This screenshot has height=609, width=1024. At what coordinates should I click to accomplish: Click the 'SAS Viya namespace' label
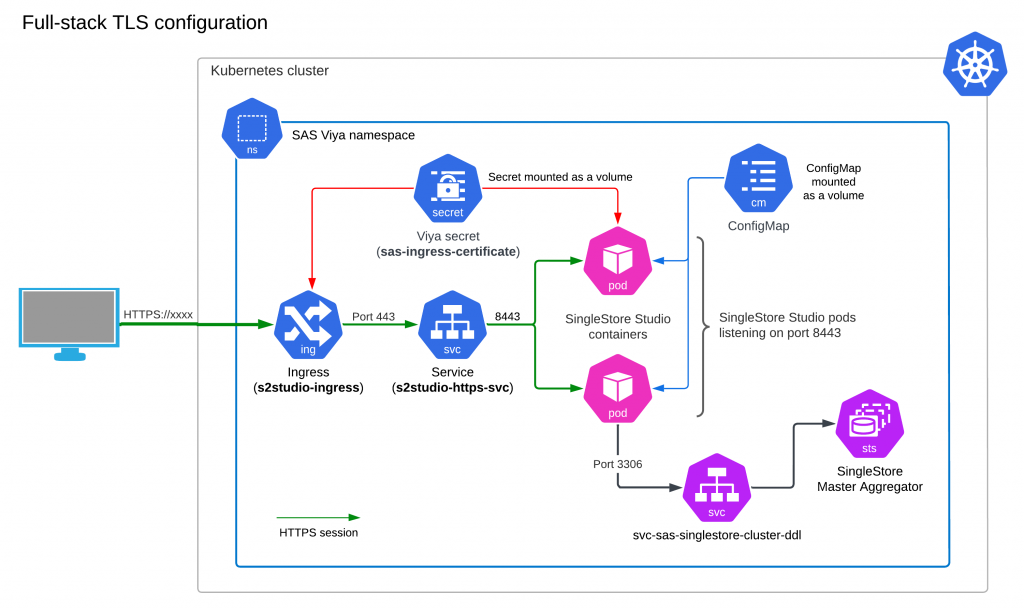coord(353,135)
